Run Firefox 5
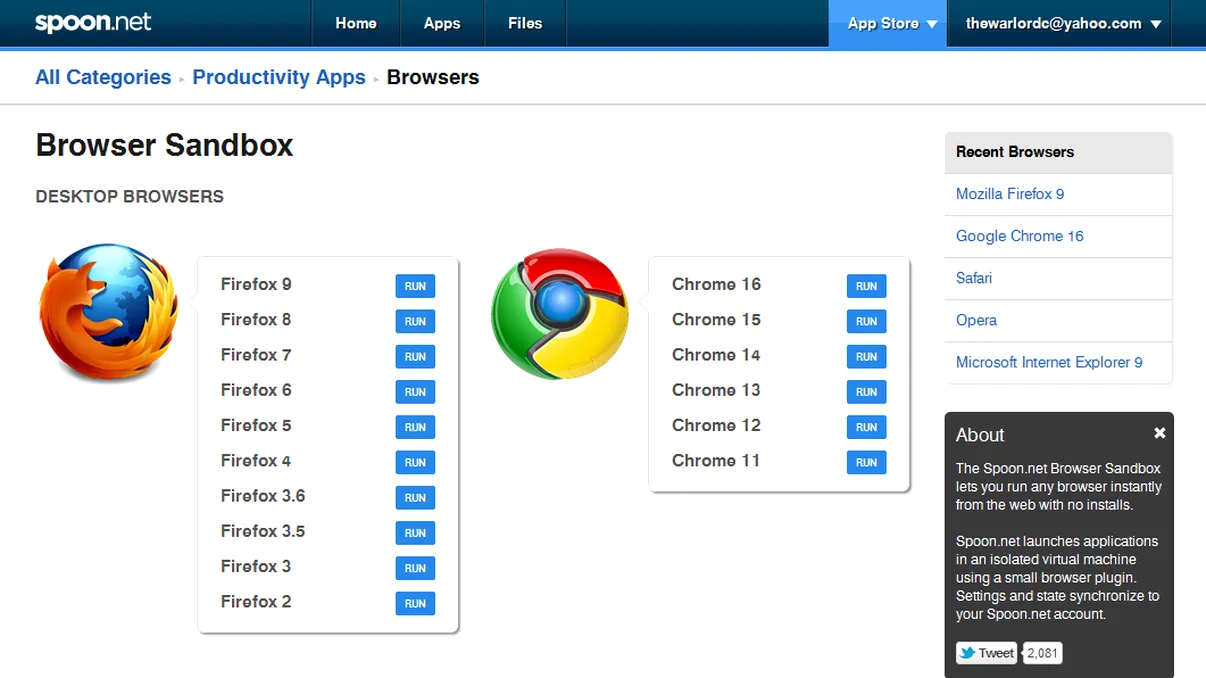Screen dimensions: 1206x678 click(x=415, y=427)
